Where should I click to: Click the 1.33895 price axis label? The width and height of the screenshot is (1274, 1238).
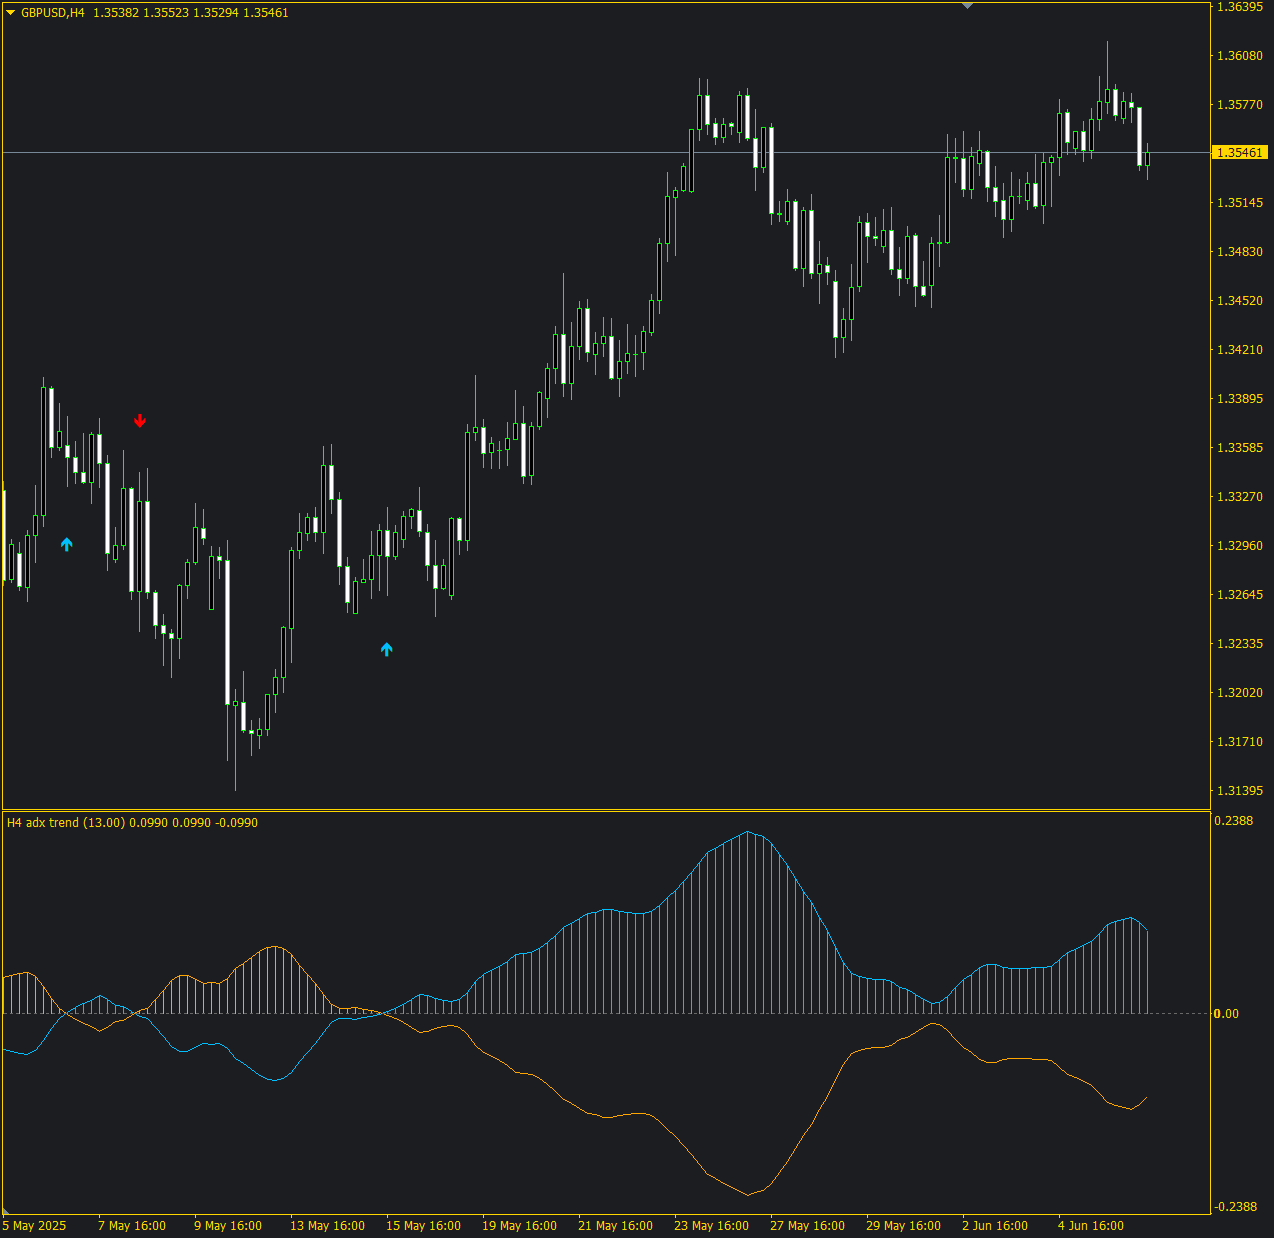1239,399
